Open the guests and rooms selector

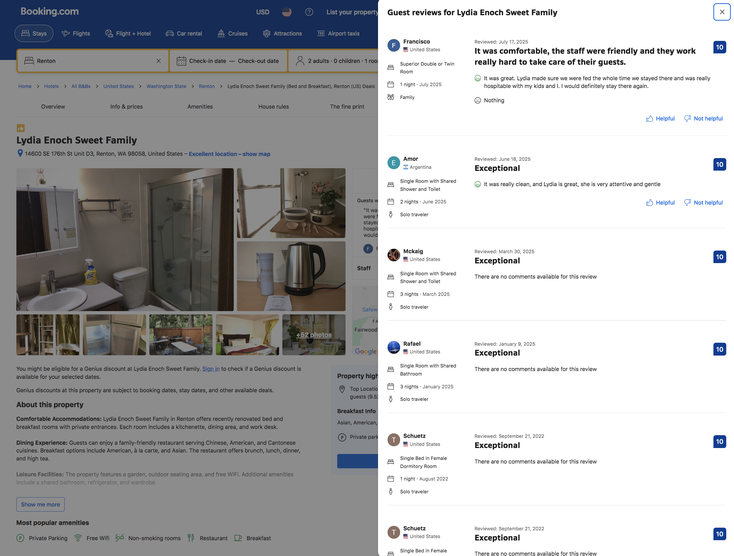point(333,61)
